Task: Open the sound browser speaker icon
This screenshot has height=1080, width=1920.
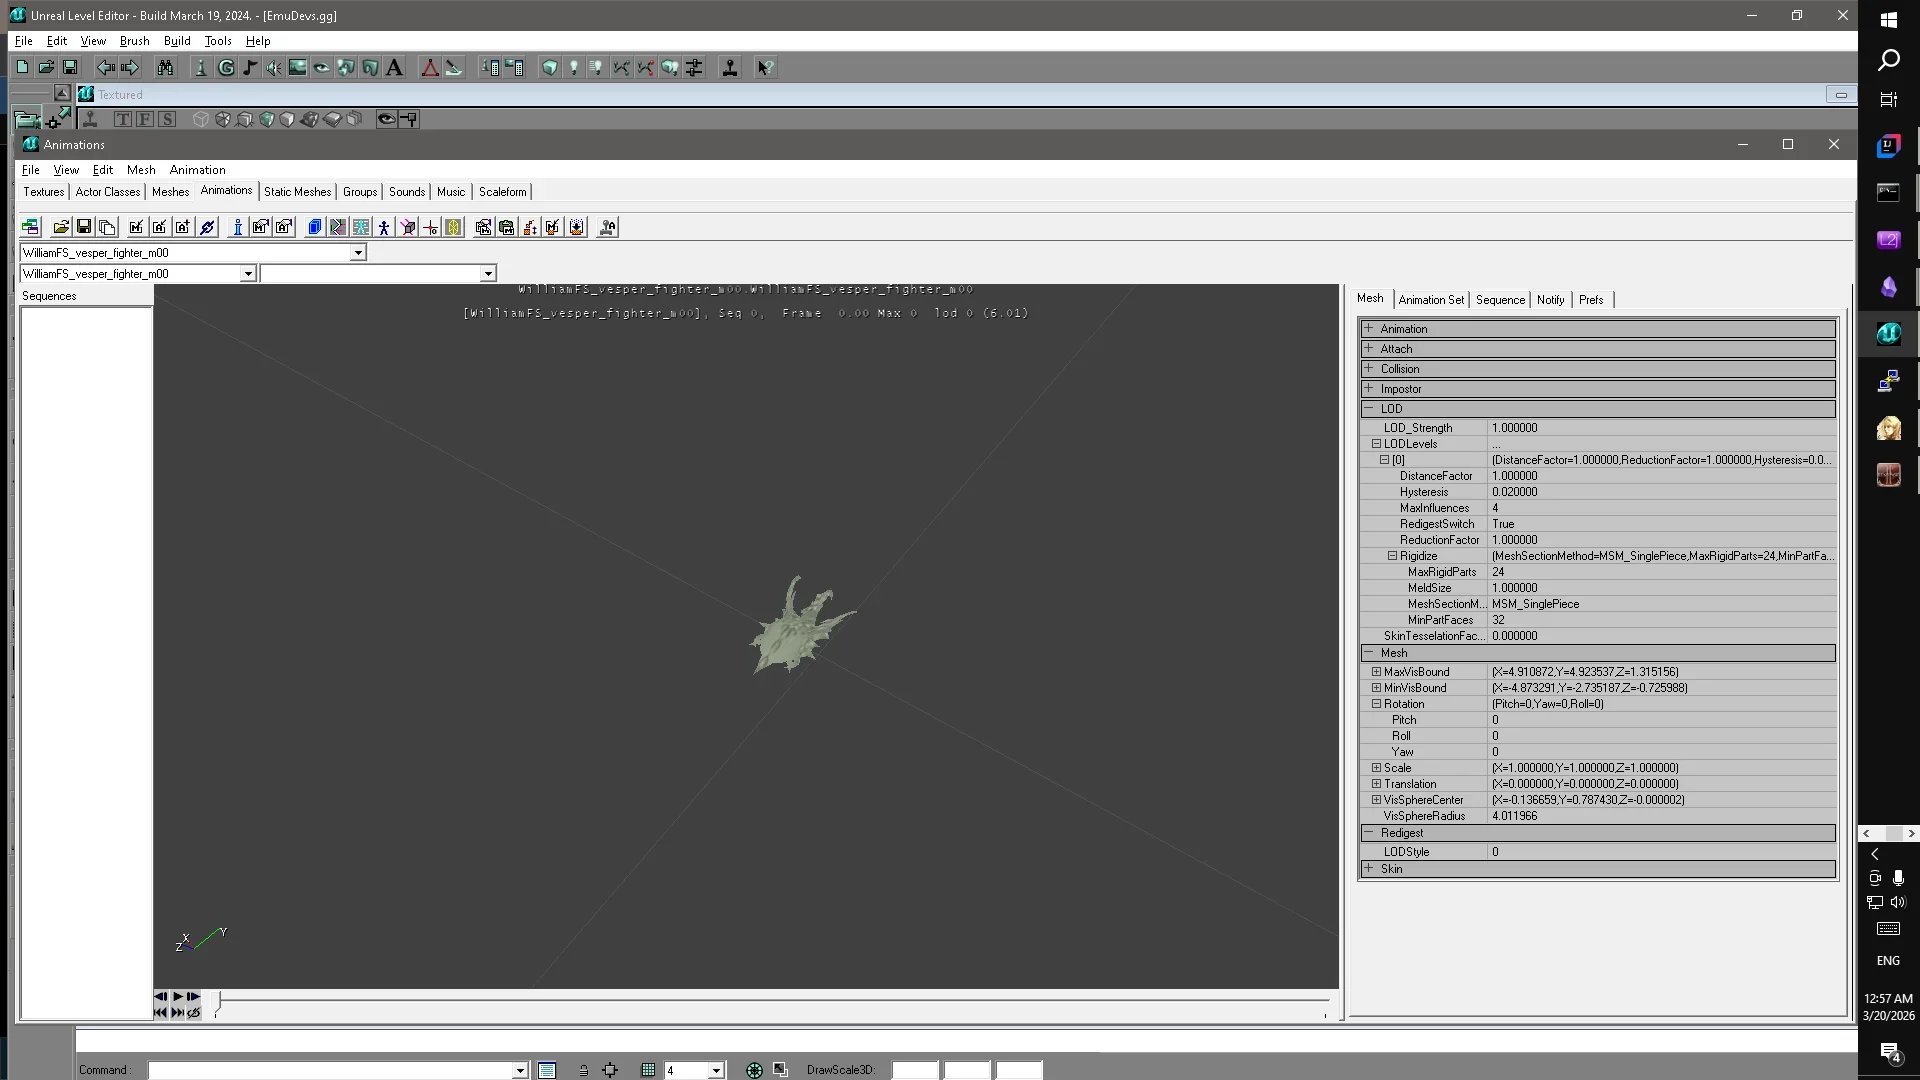Action: click(273, 68)
